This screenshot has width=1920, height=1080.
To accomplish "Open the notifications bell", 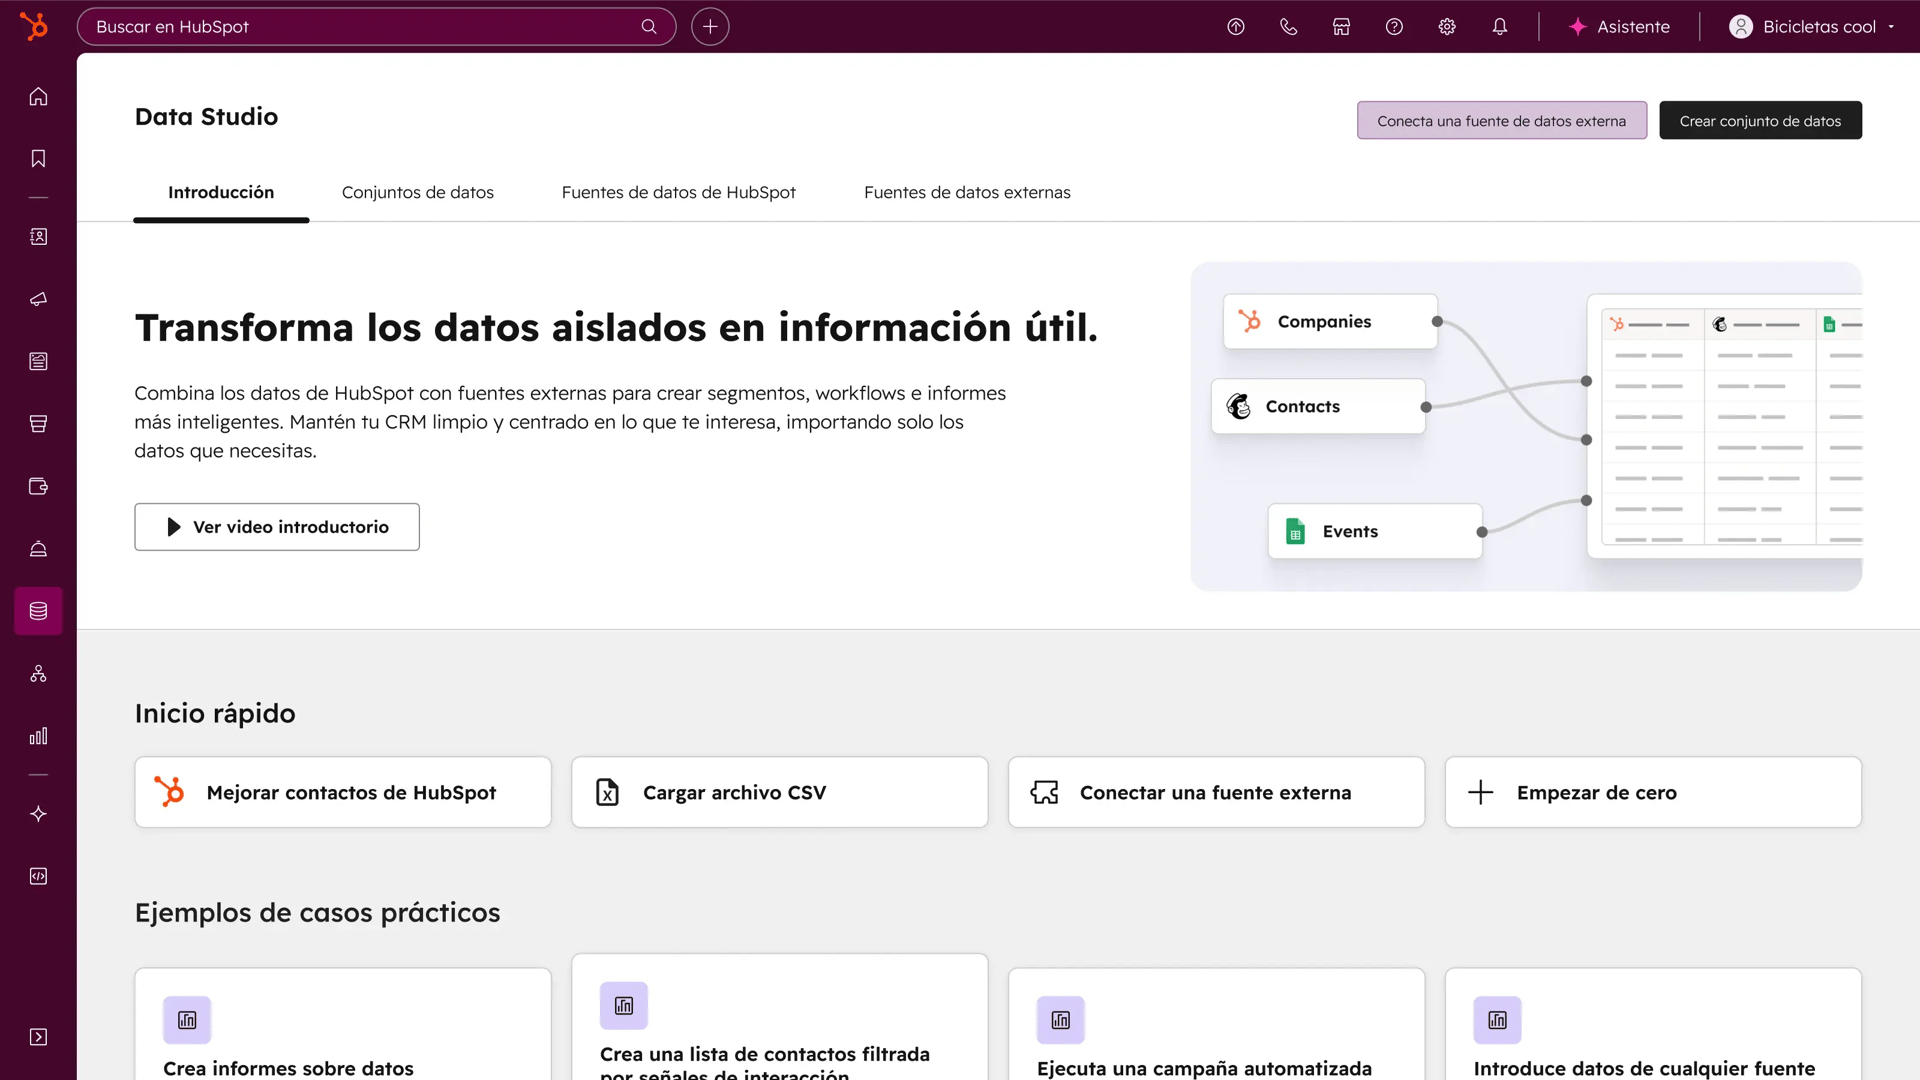I will (x=1499, y=26).
